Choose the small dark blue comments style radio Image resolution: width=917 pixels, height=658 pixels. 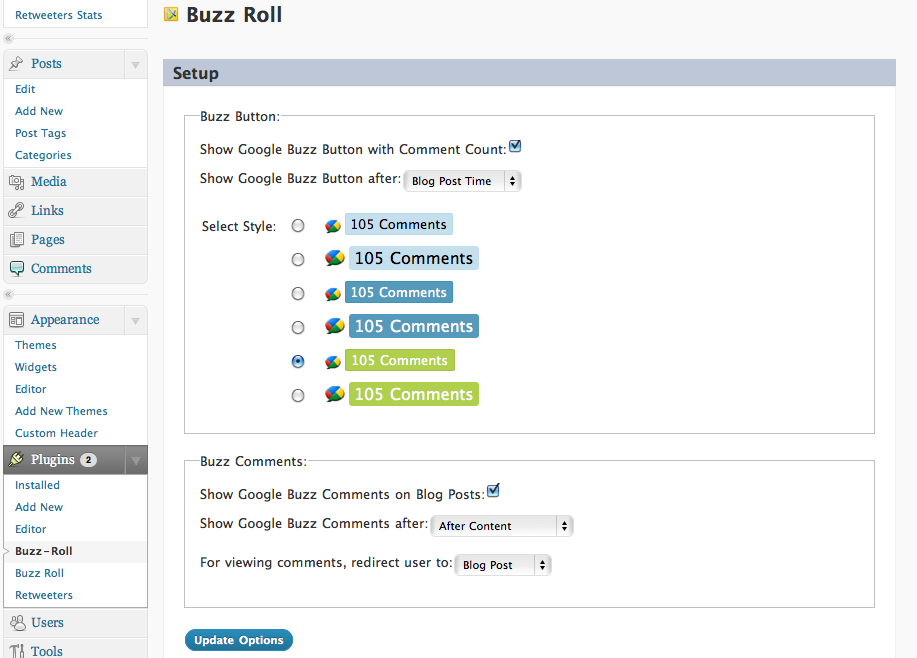coord(298,293)
